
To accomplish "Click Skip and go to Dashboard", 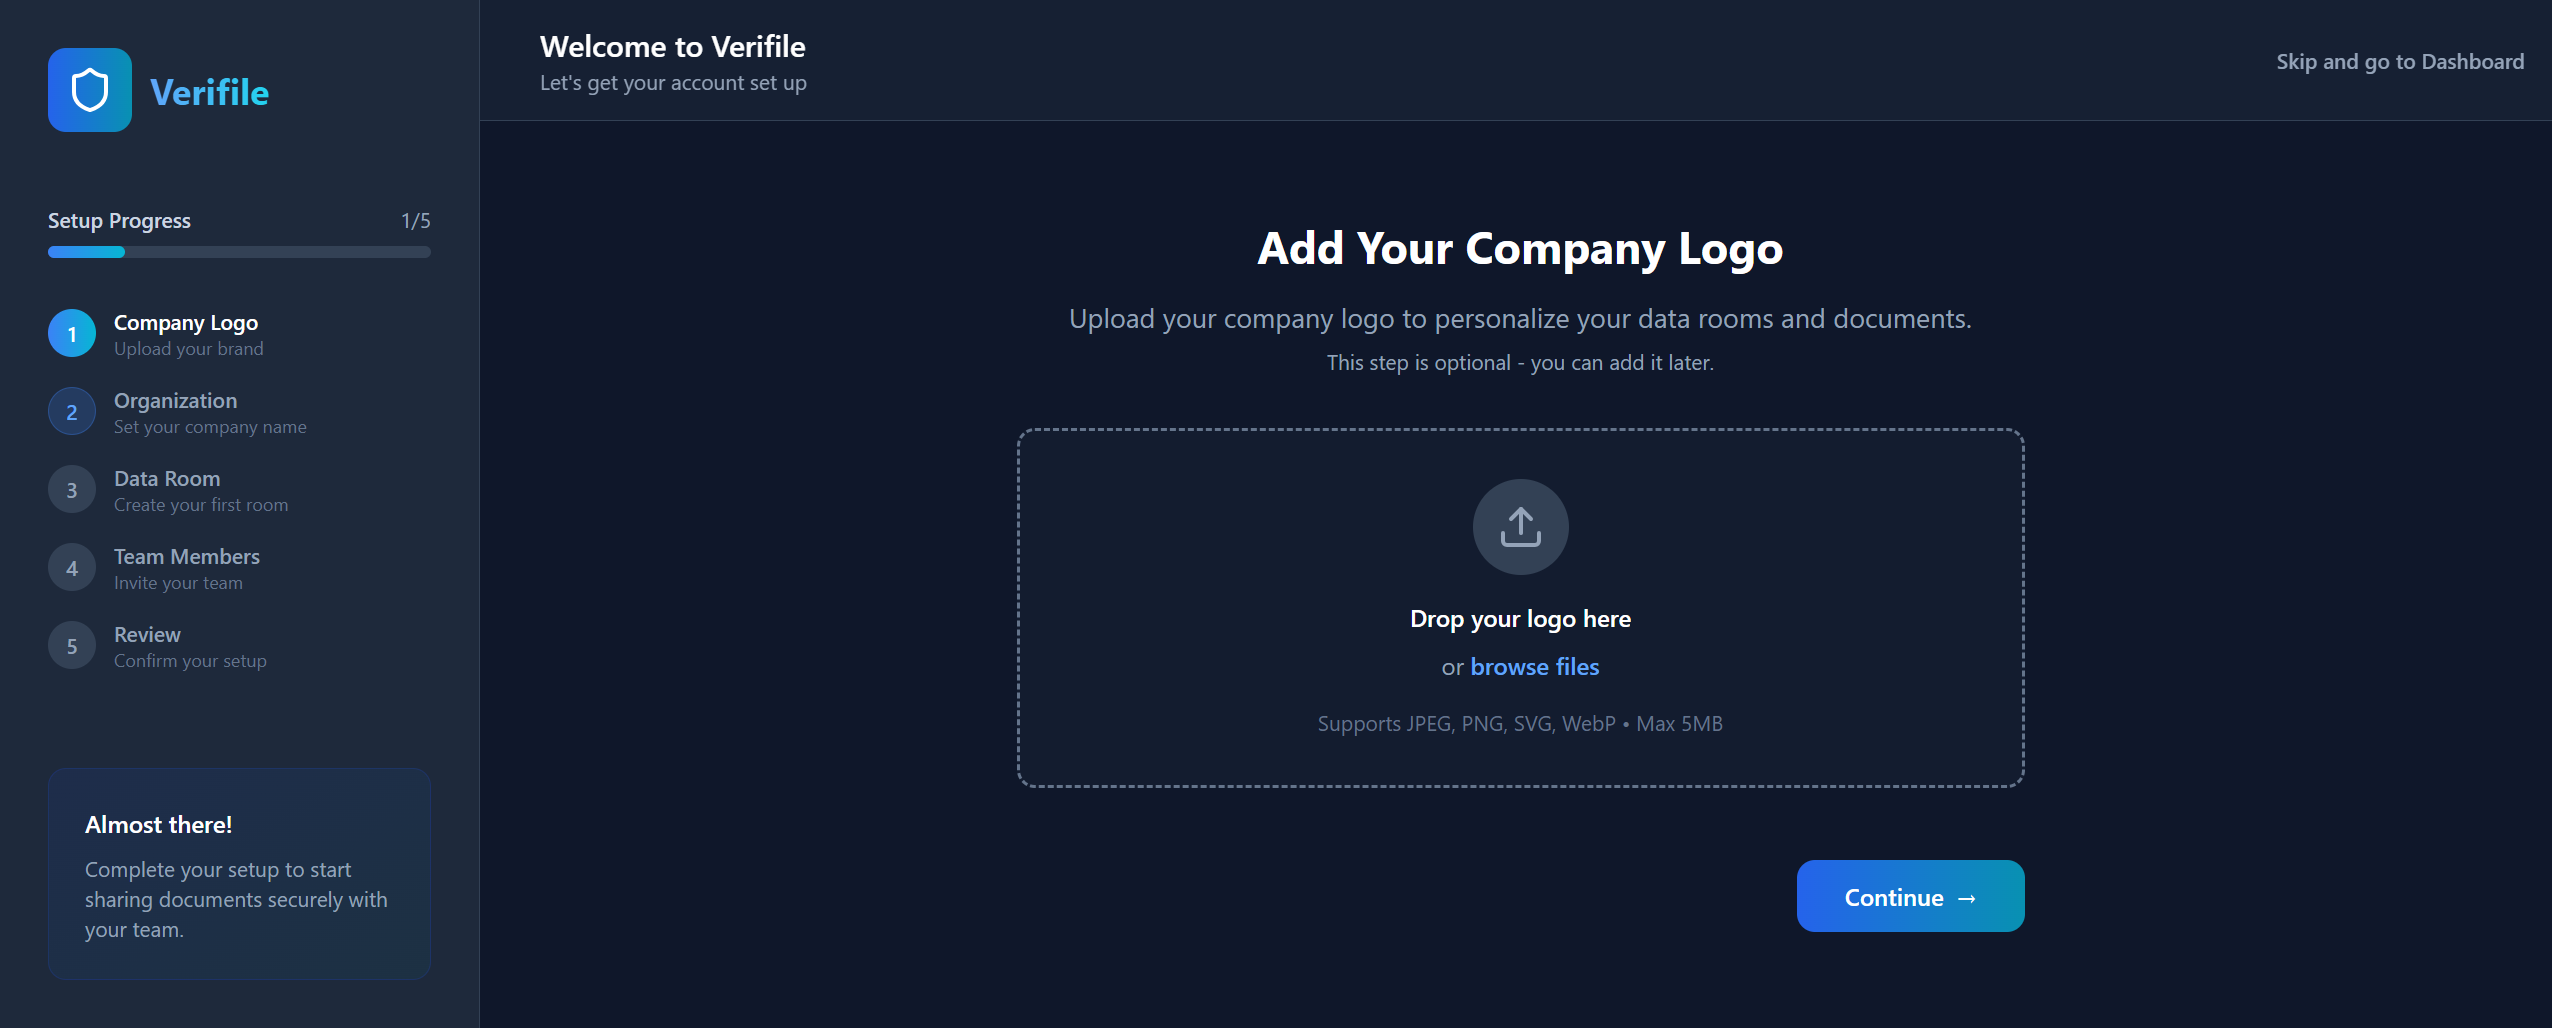I will (2400, 62).
